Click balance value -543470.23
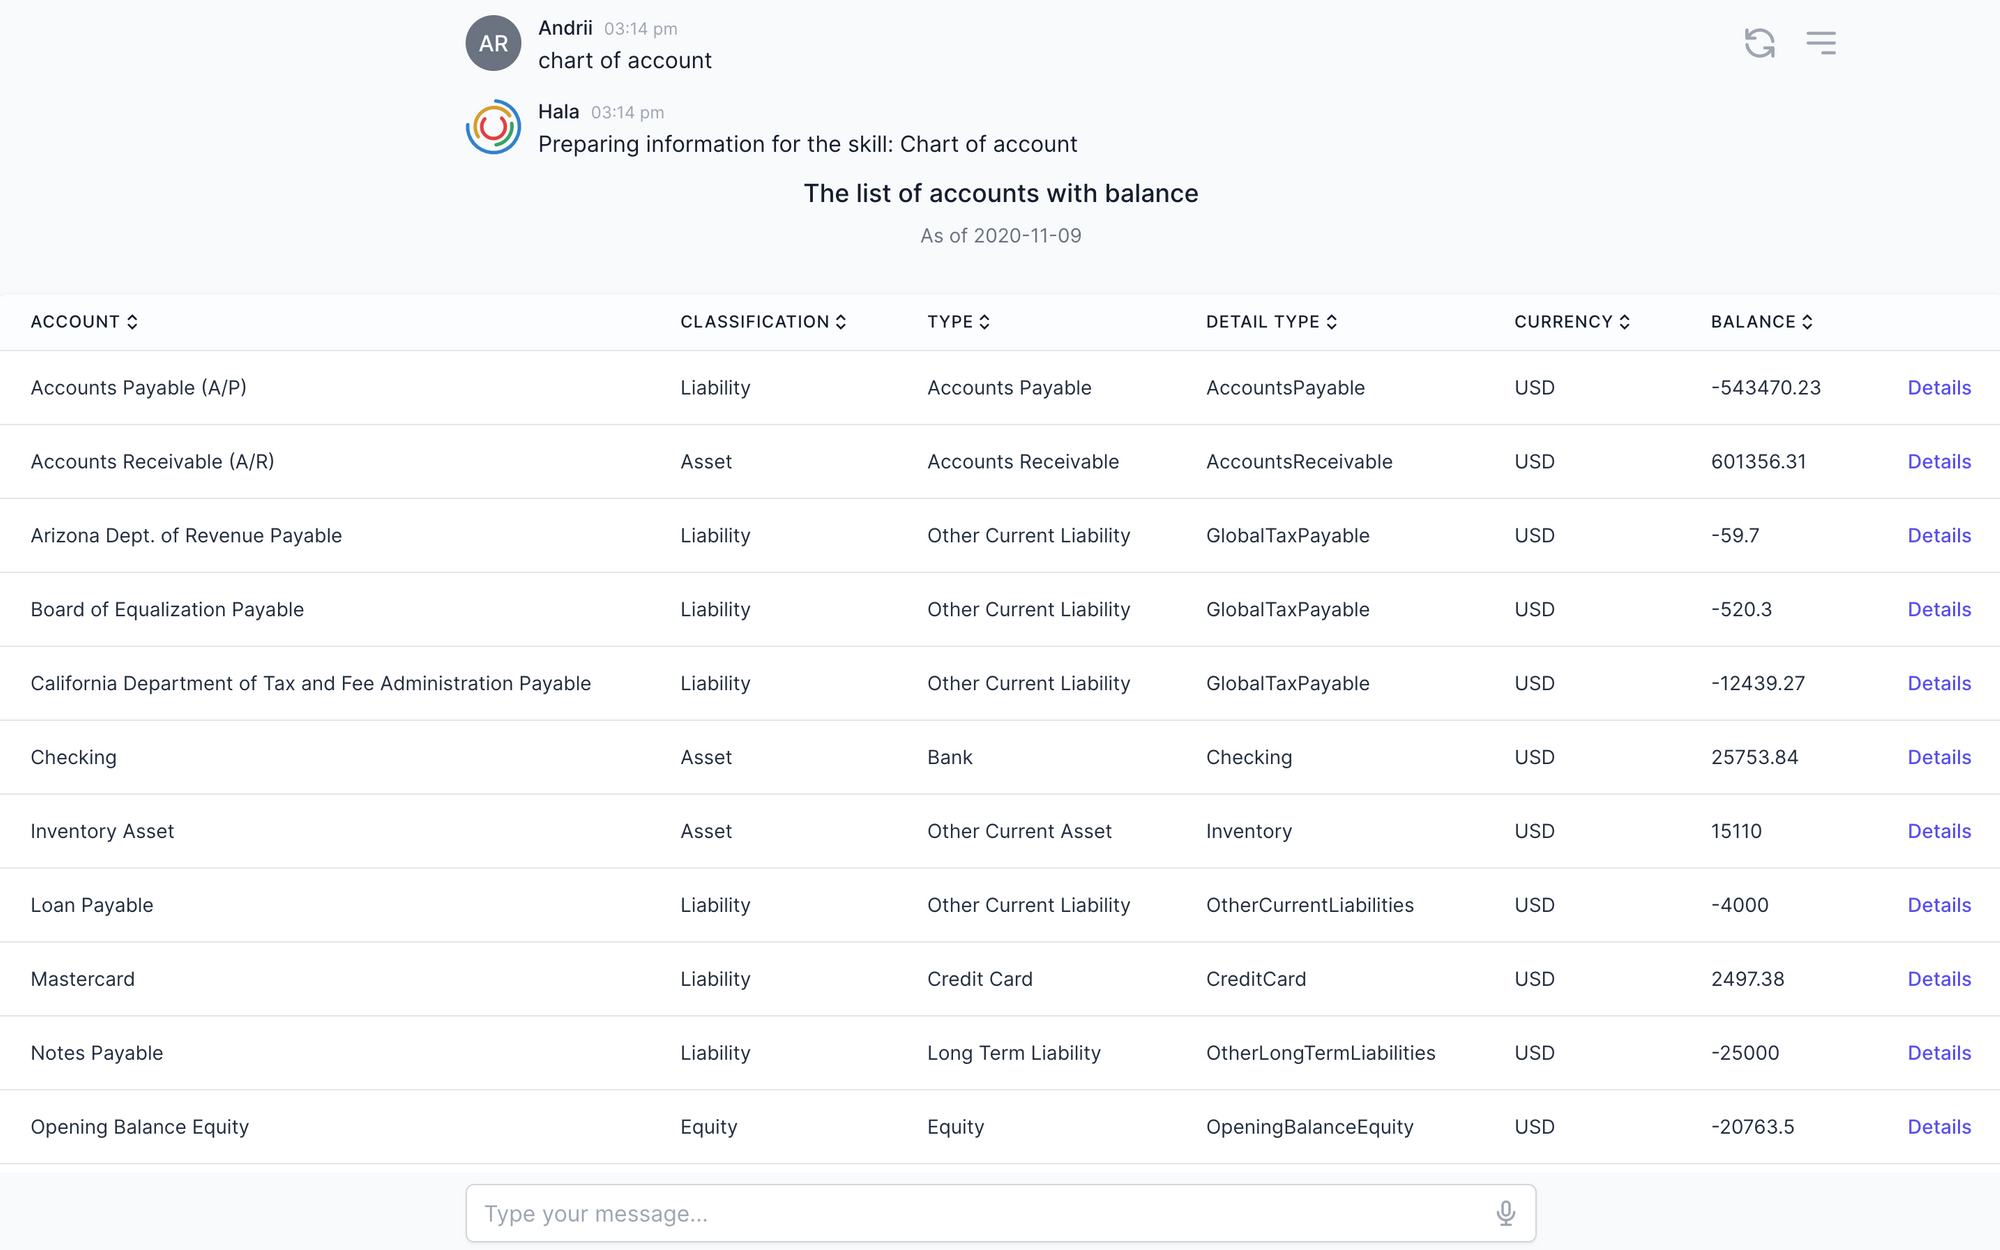Image resolution: width=2000 pixels, height=1250 pixels. [x=1766, y=388]
